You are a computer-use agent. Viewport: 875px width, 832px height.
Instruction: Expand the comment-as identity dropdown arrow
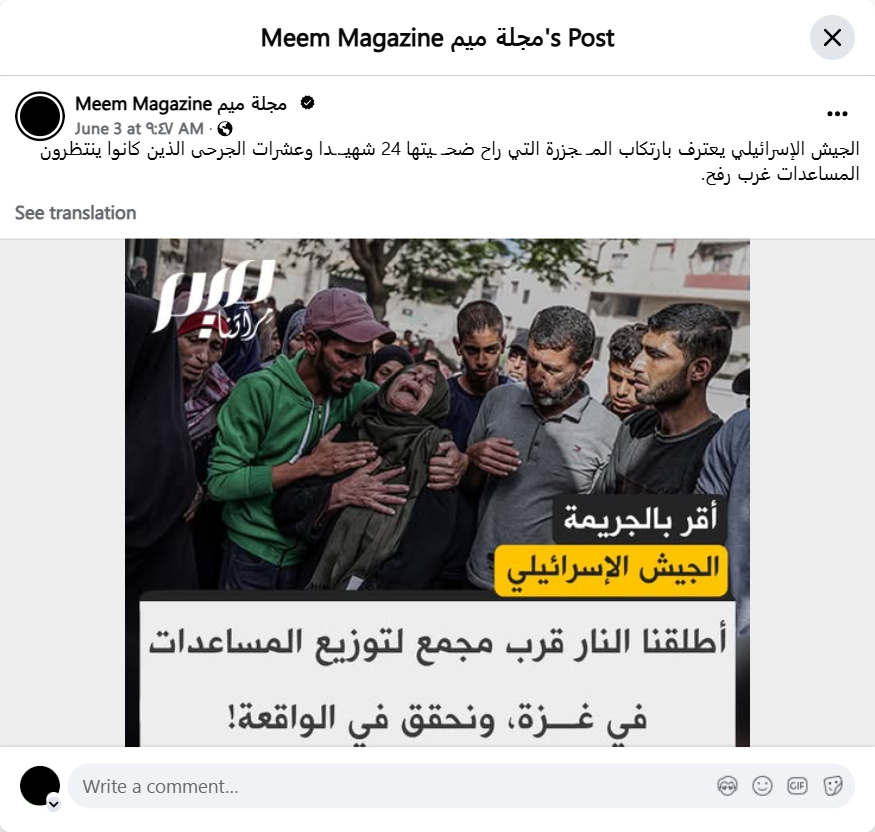coord(54,804)
